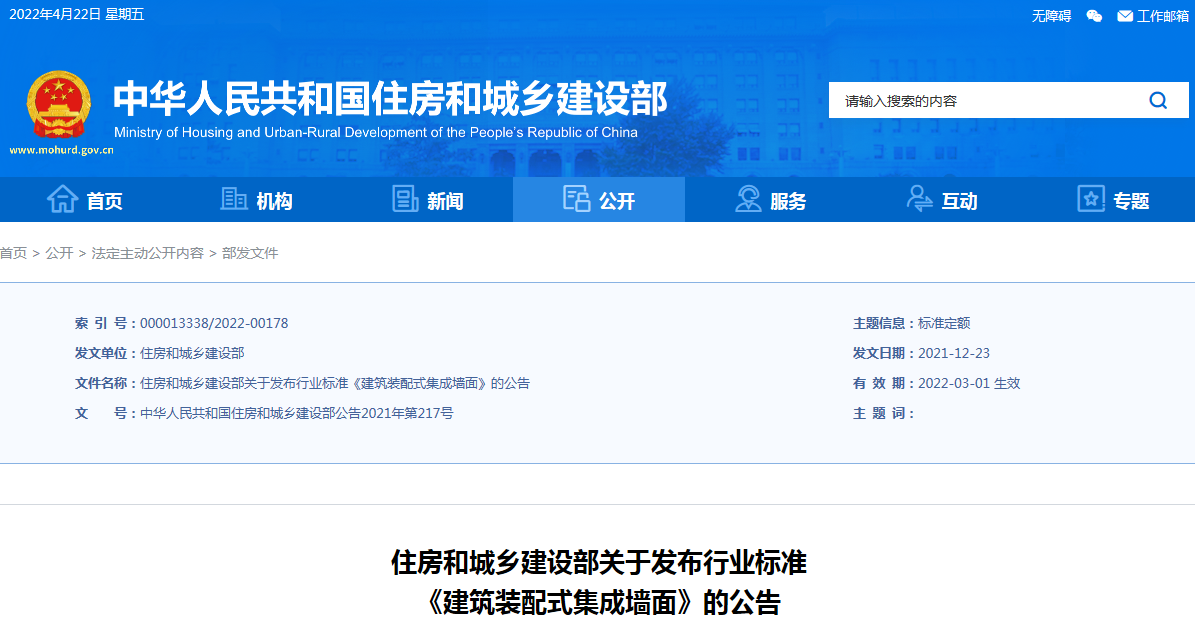The height and width of the screenshot is (635, 1195).
Task: Open the 工作邮箱 link
Action: pyautogui.click(x=1163, y=15)
